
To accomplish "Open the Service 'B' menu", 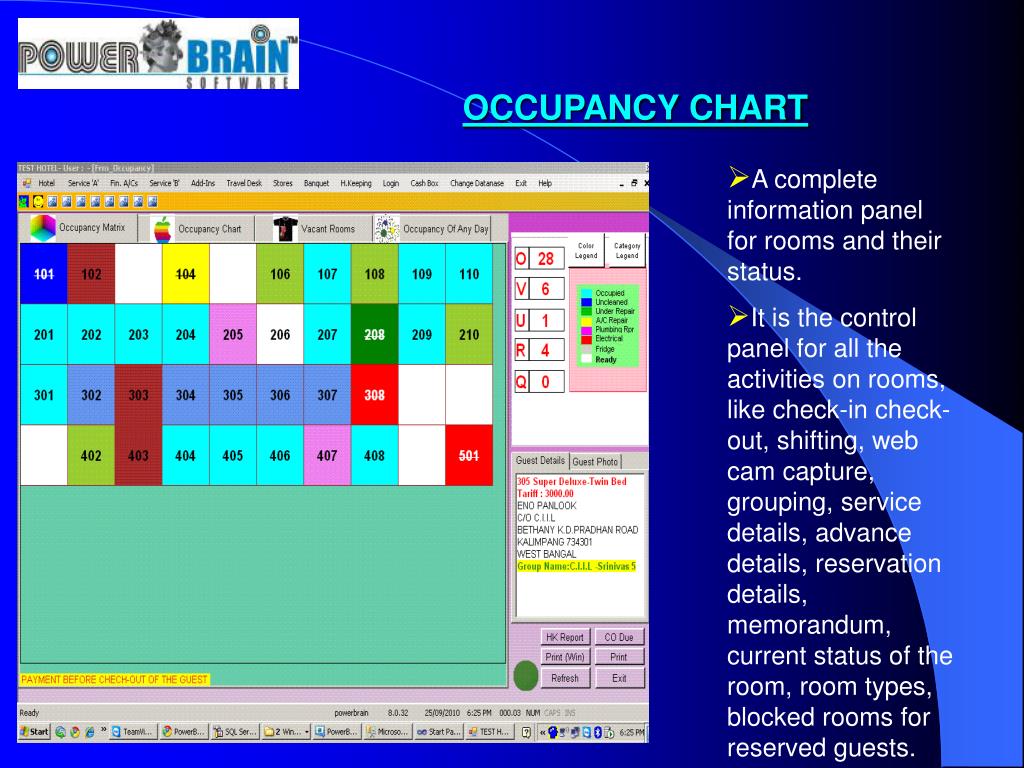I will [x=165, y=184].
